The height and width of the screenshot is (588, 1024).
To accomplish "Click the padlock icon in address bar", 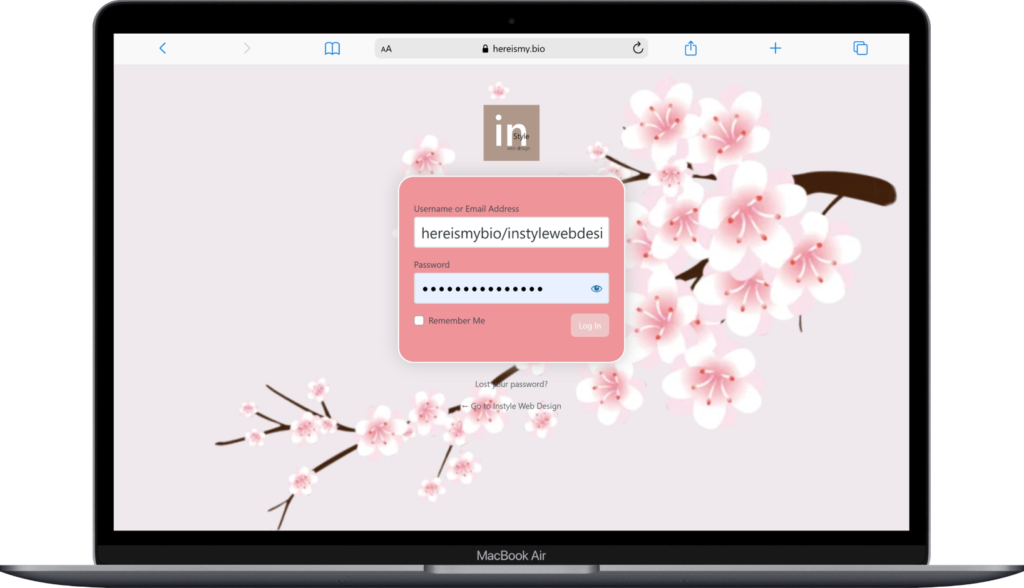I will click(486, 48).
